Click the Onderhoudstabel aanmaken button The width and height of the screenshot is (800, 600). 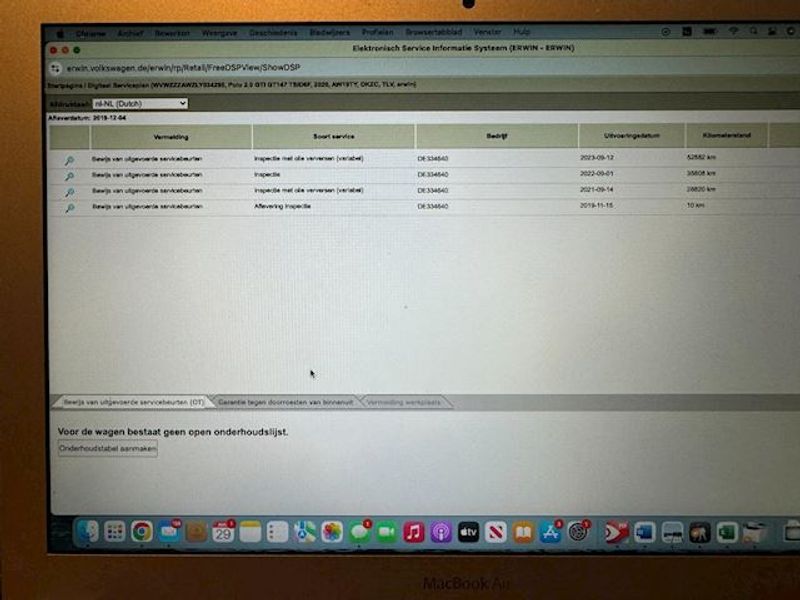tap(107, 449)
